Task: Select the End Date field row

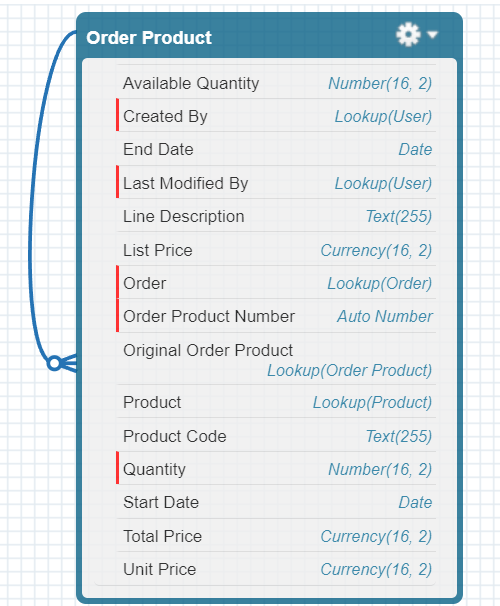Action: (x=276, y=149)
